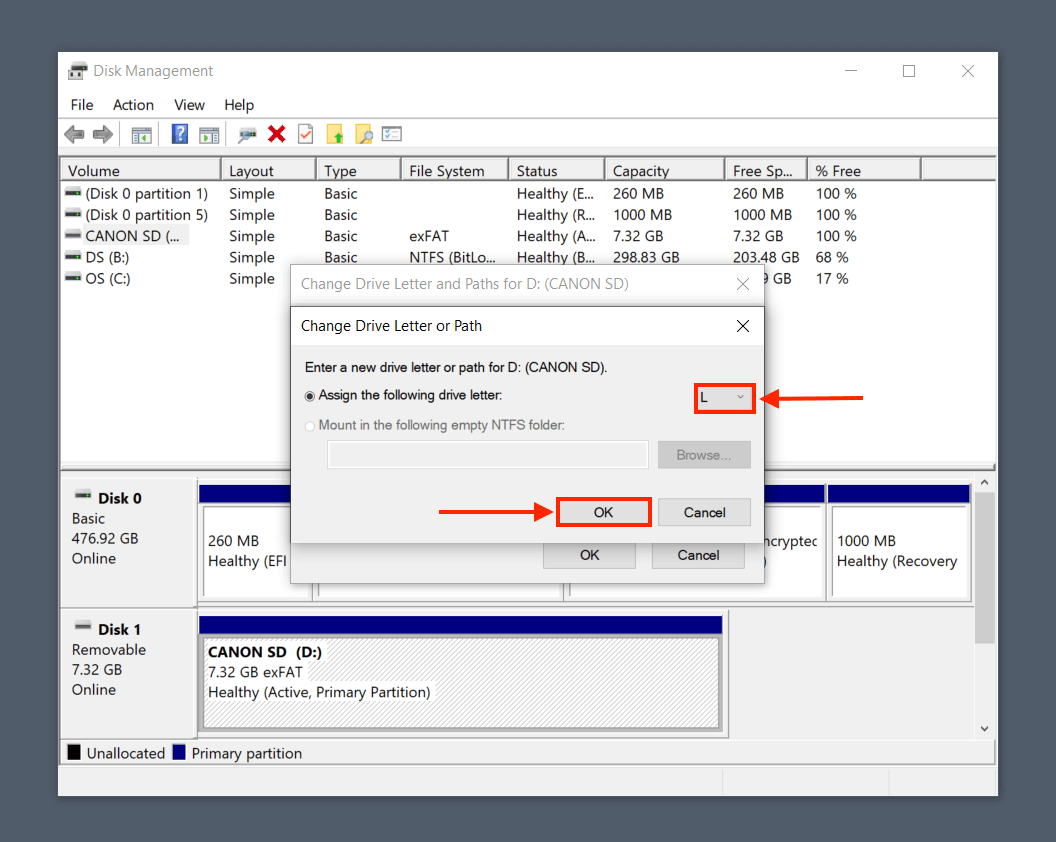Image resolution: width=1056 pixels, height=842 pixels.
Task: Open the View menu
Action: [x=189, y=105]
